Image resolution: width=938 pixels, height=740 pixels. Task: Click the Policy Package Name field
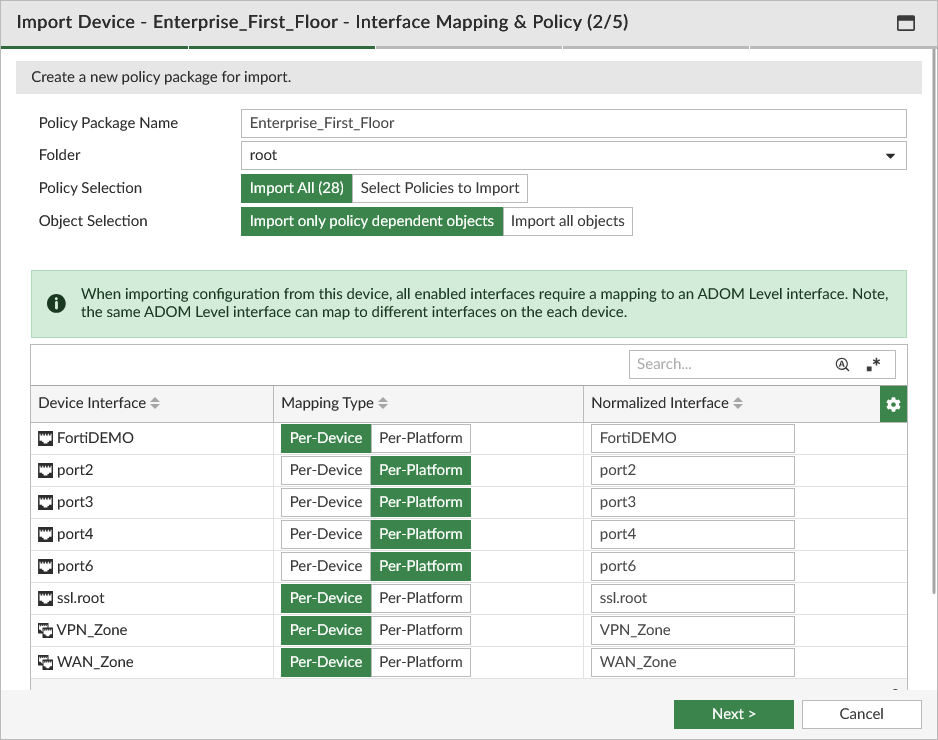point(574,123)
